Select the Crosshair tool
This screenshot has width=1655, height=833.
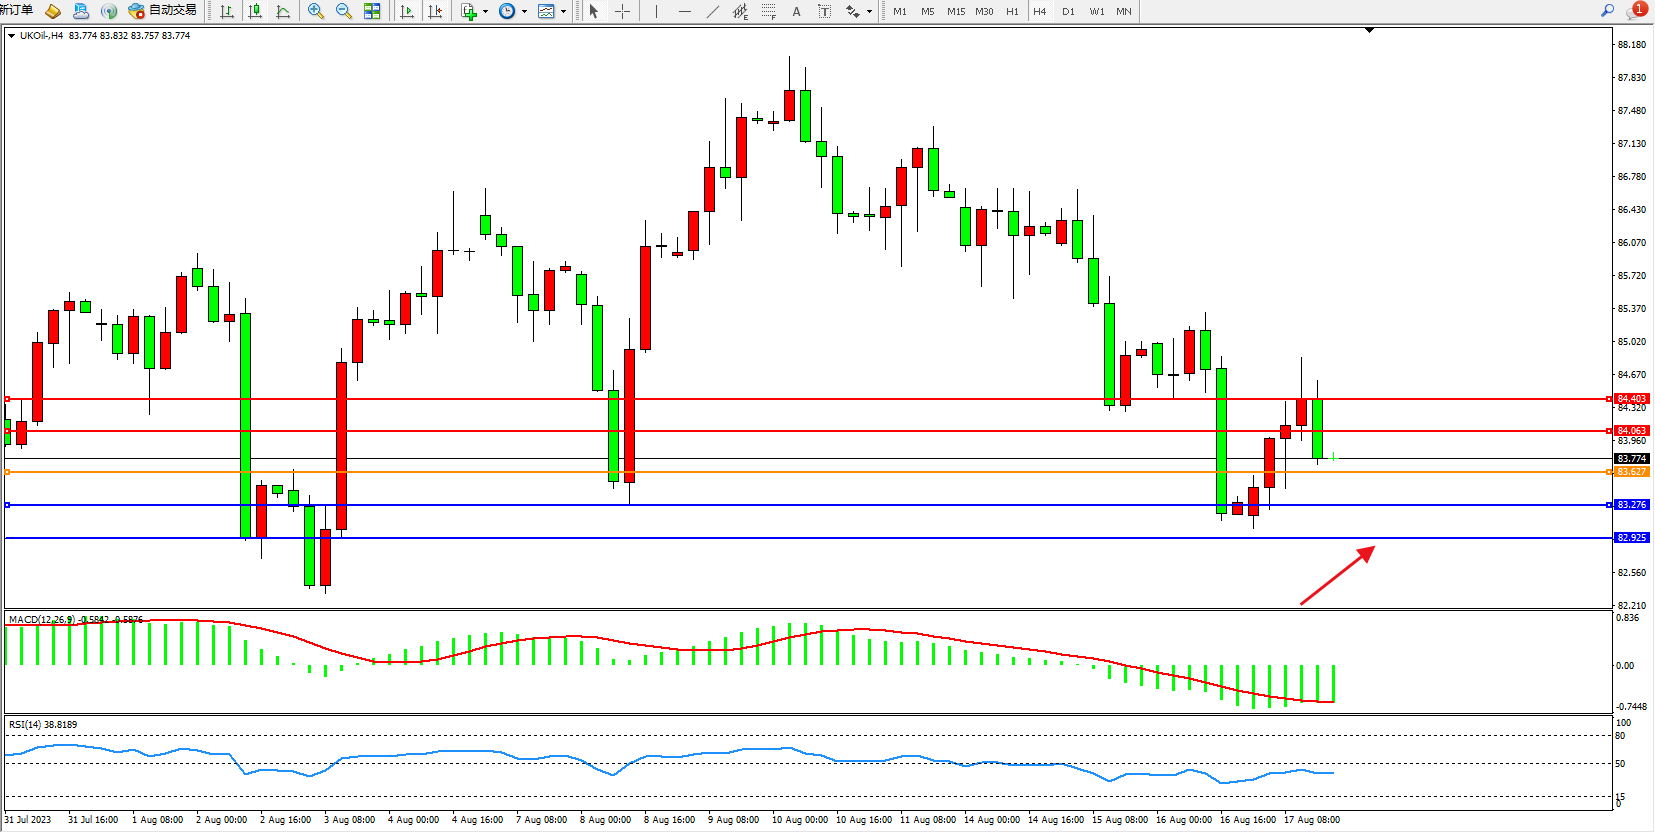622,11
